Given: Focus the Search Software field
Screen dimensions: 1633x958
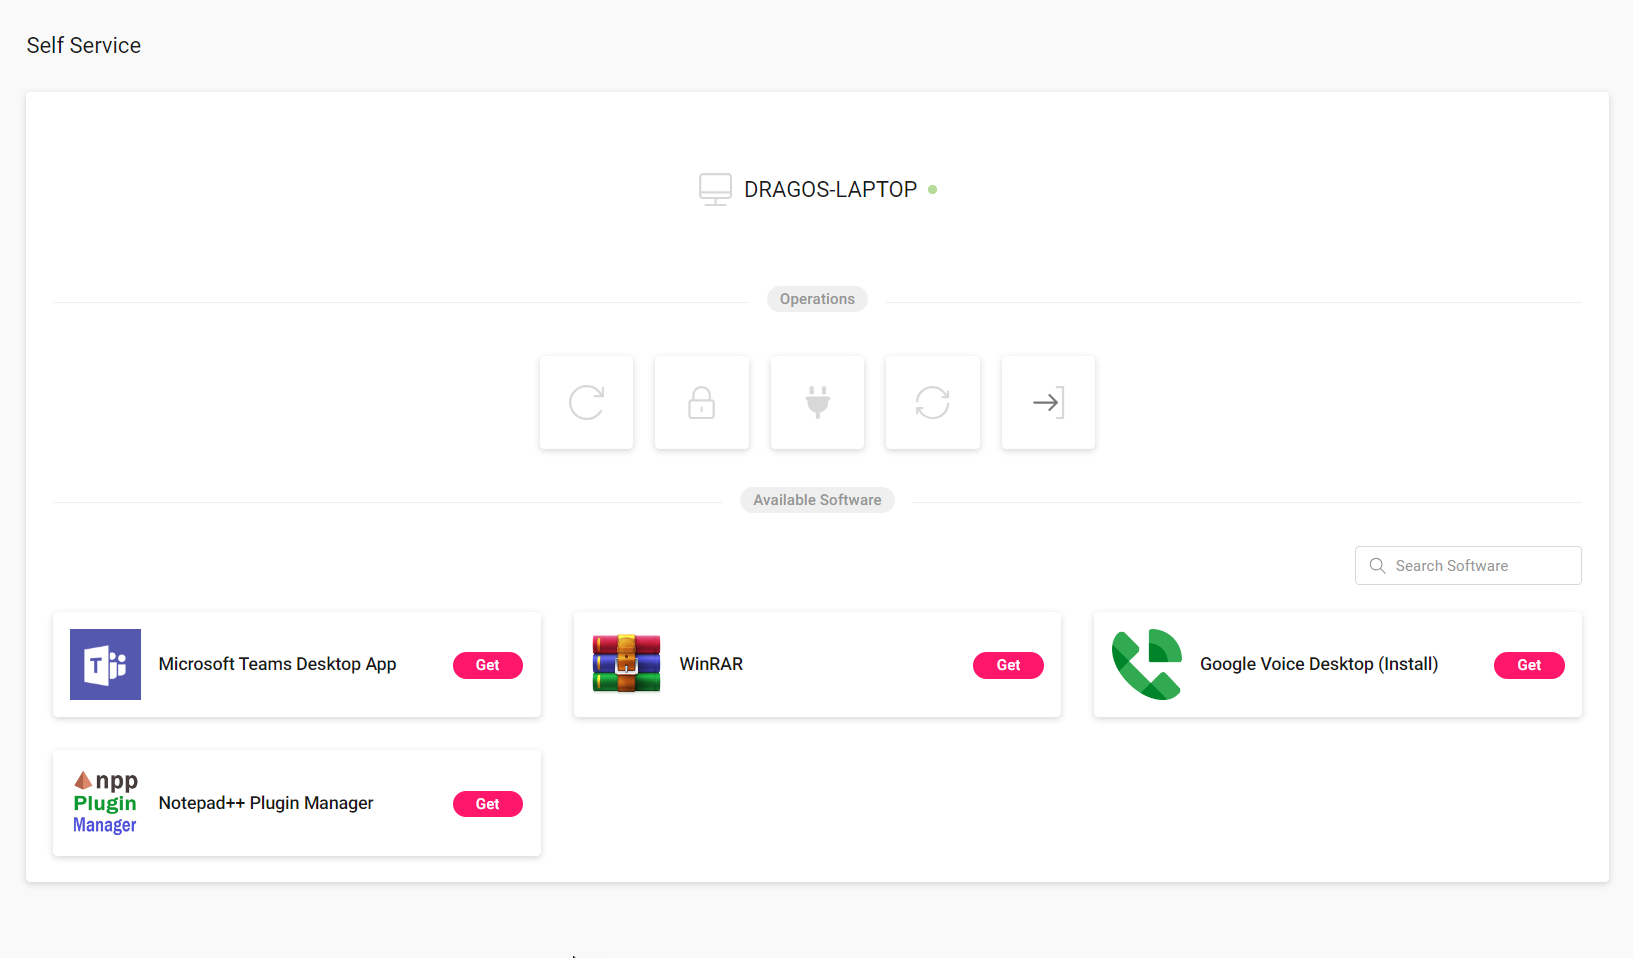Looking at the screenshot, I should (x=1468, y=565).
